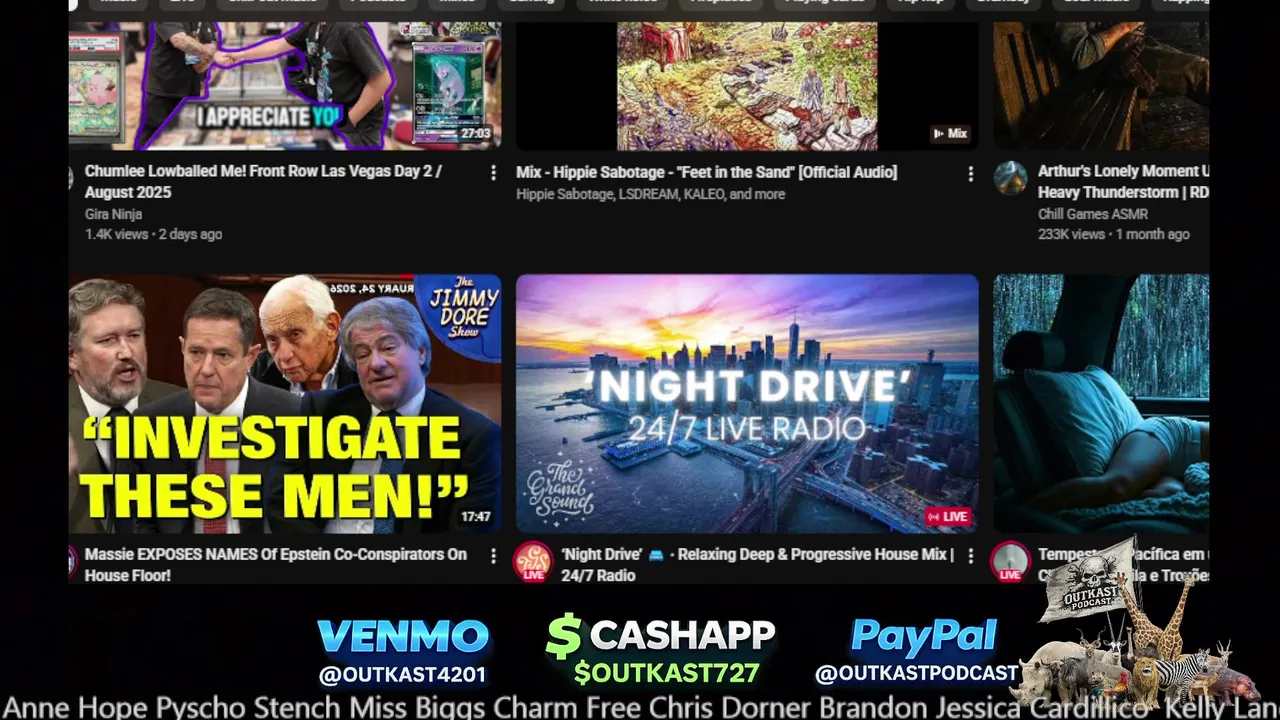Screen dimensions: 1280x720
Task: Open the Chill Games ASMR channel name
Action: point(1093,214)
